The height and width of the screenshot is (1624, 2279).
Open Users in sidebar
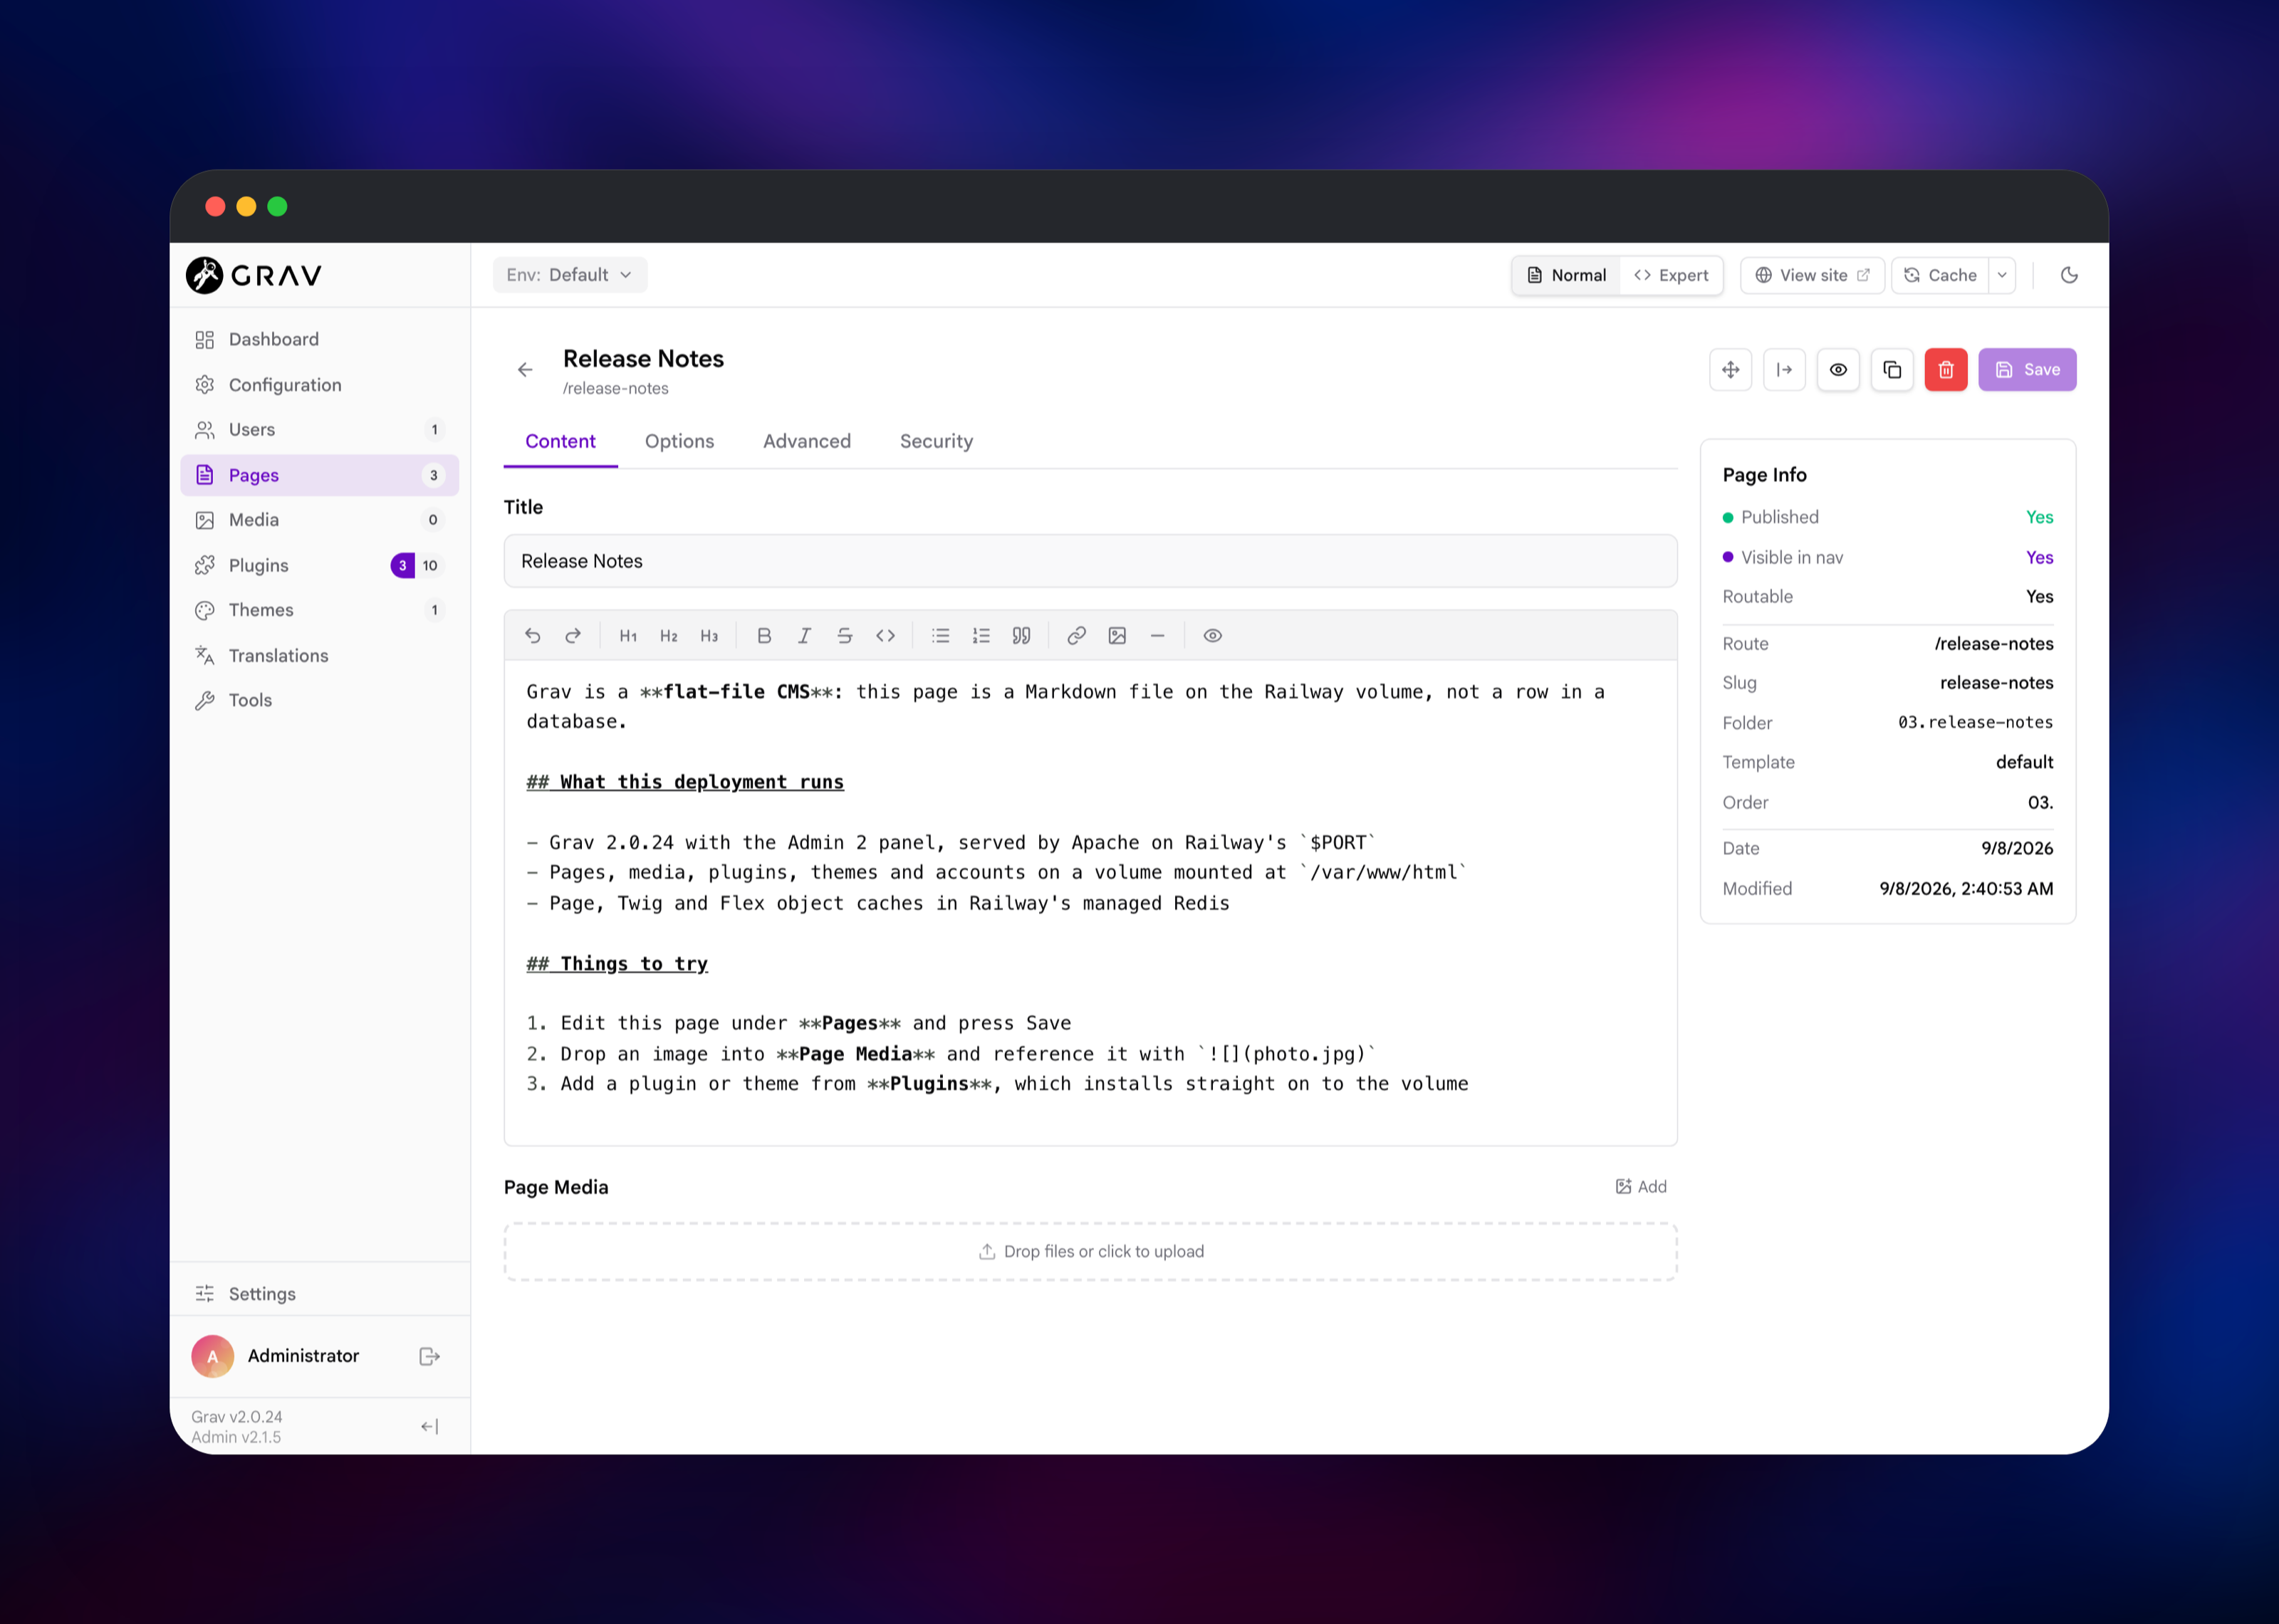click(320, 430)
